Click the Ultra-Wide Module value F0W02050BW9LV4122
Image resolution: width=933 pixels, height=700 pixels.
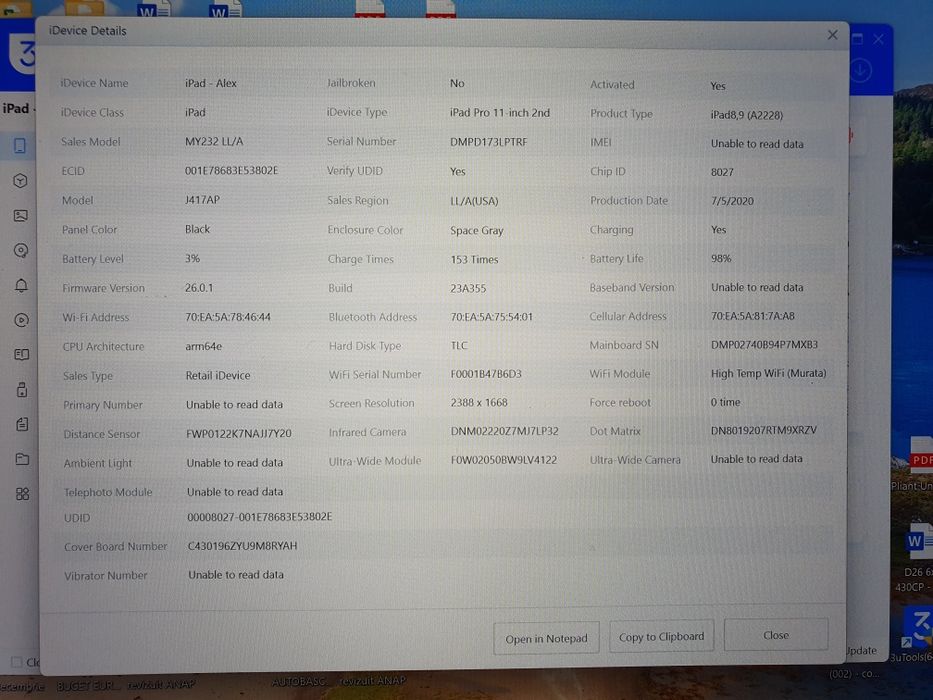[x=504, y=460]
